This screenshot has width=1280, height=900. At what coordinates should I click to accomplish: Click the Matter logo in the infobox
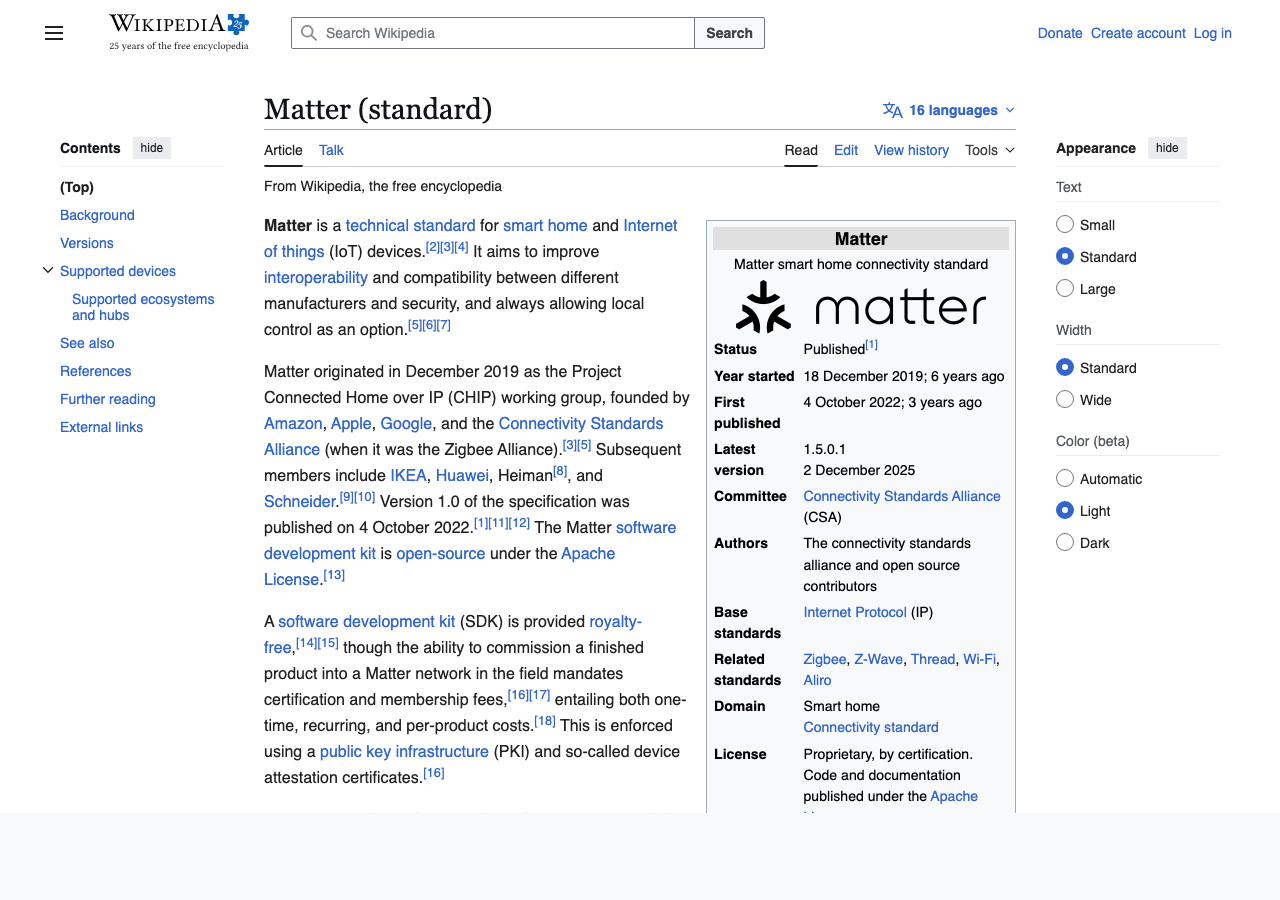click(x=860, y=306)
